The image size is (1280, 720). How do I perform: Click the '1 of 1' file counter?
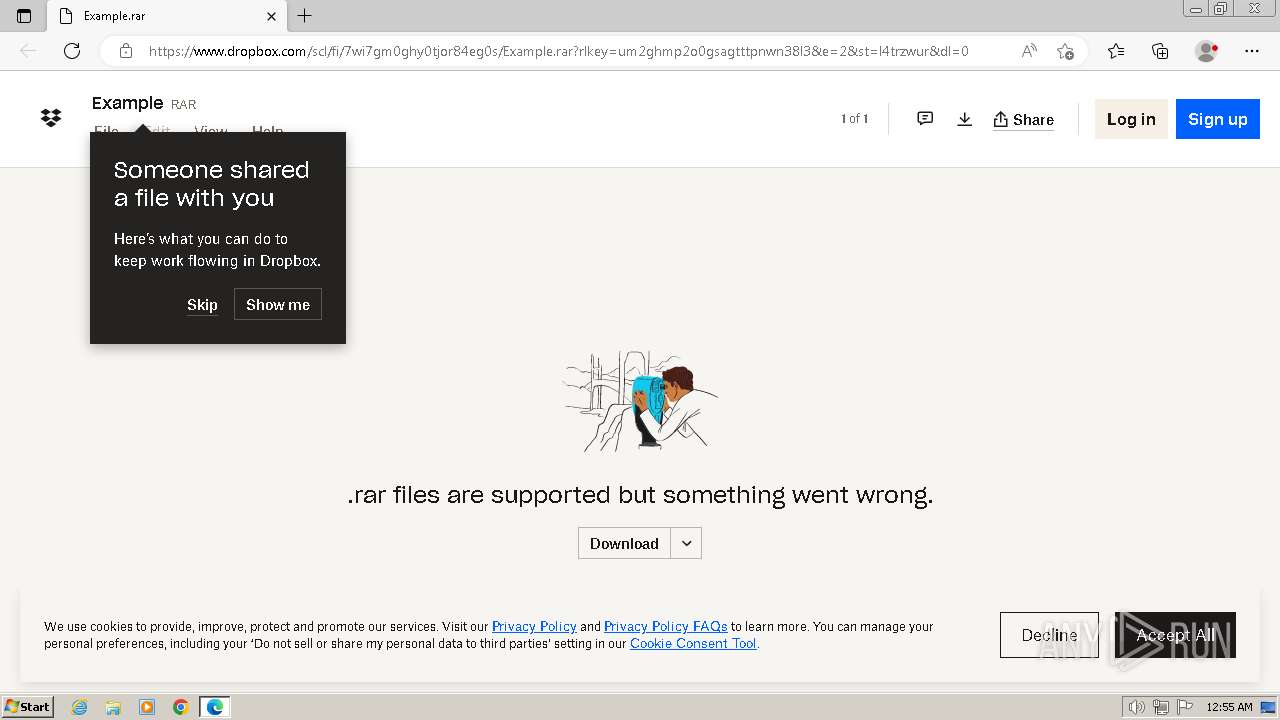(x=854, y=119)
